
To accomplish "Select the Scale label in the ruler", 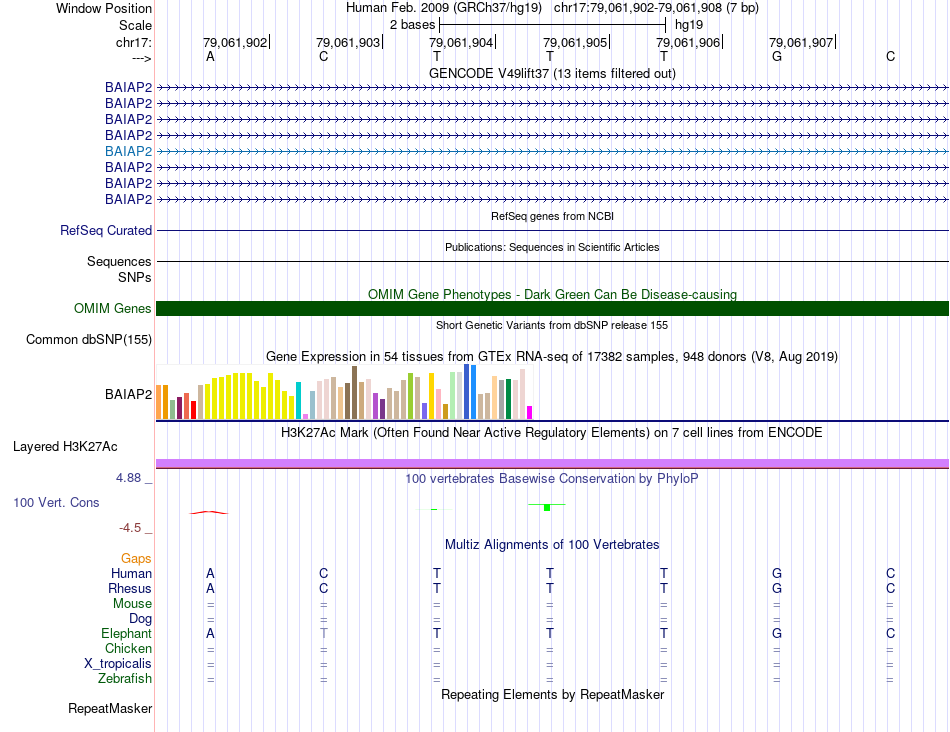I will pos(135,25).
